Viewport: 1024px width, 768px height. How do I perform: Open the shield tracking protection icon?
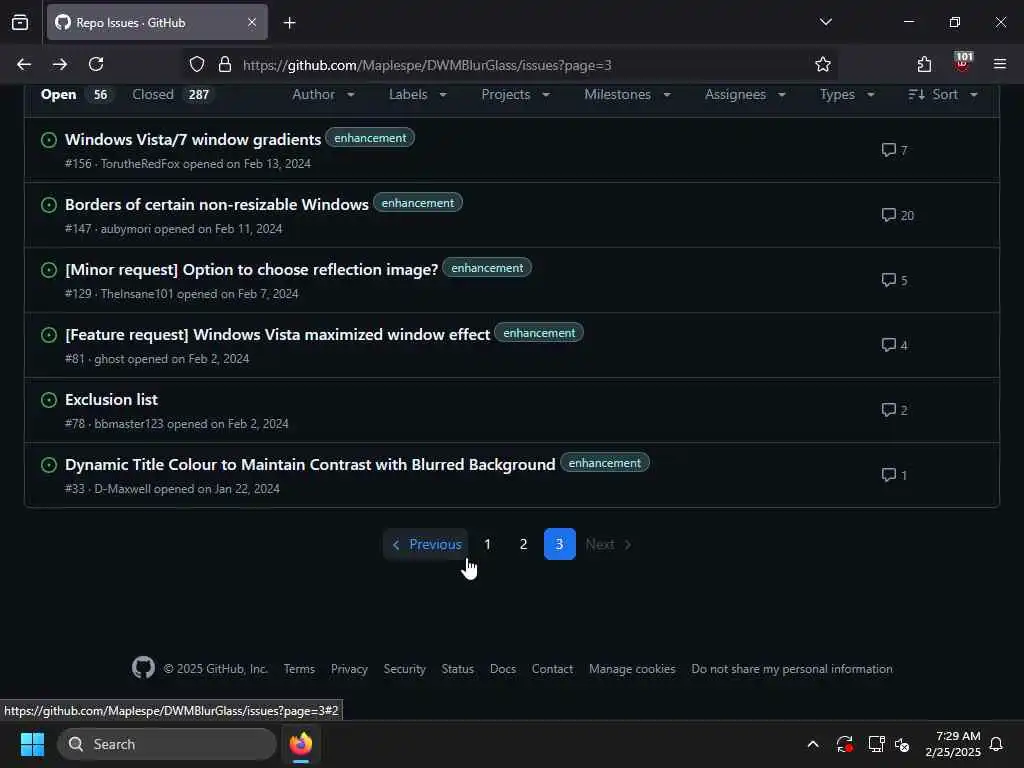tap(197, 64)
